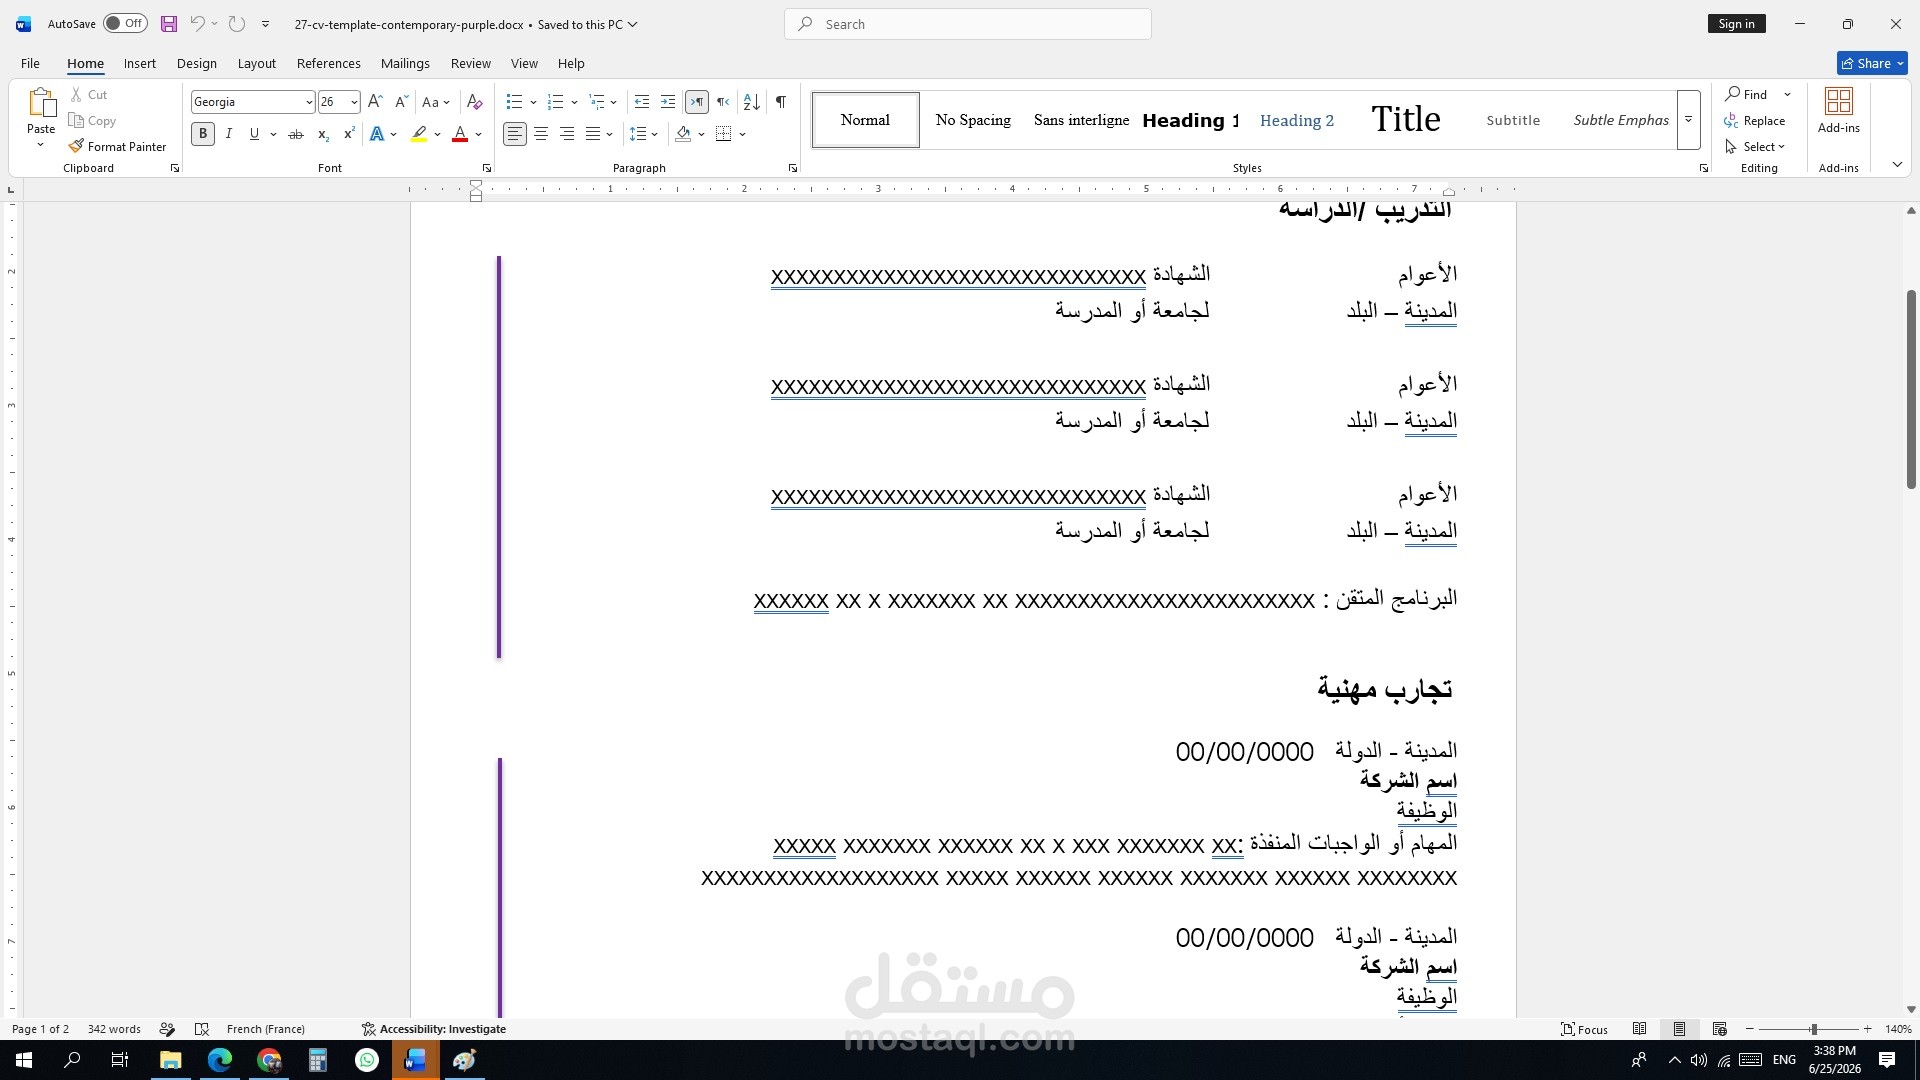Image resolution: width=1920 pixels, height=1080 pixels.
Task: Expand the Numbering list dropdown
Action: [x=574, y=102]
